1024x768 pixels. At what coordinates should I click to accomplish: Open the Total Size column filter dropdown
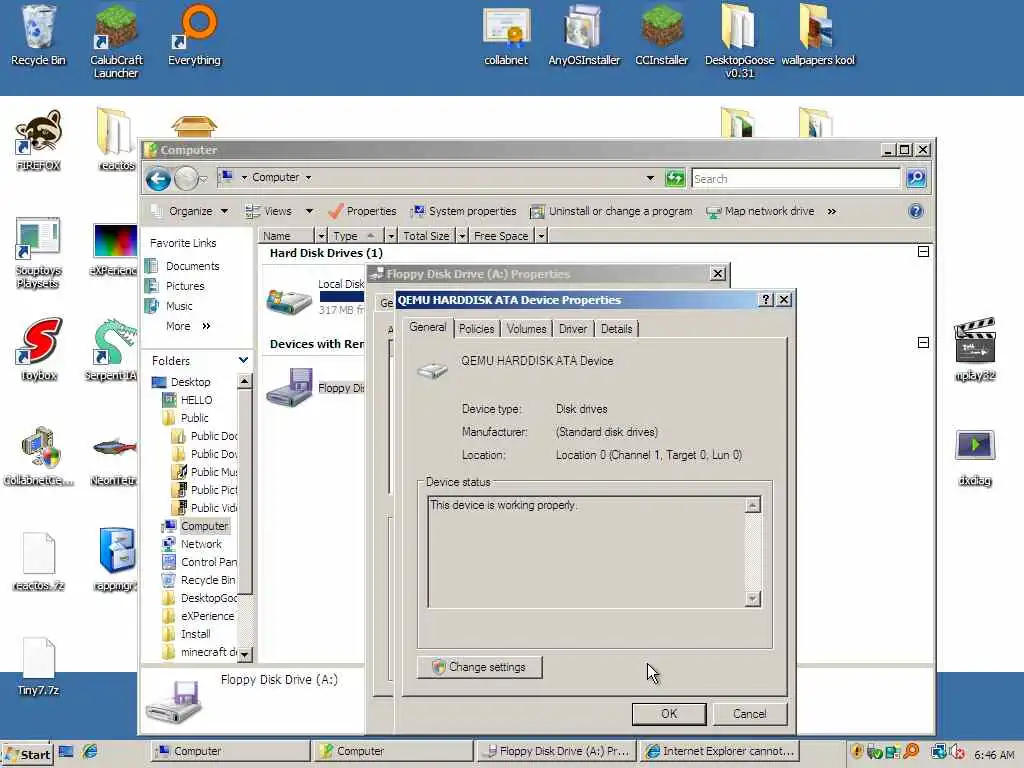(462, 236)
